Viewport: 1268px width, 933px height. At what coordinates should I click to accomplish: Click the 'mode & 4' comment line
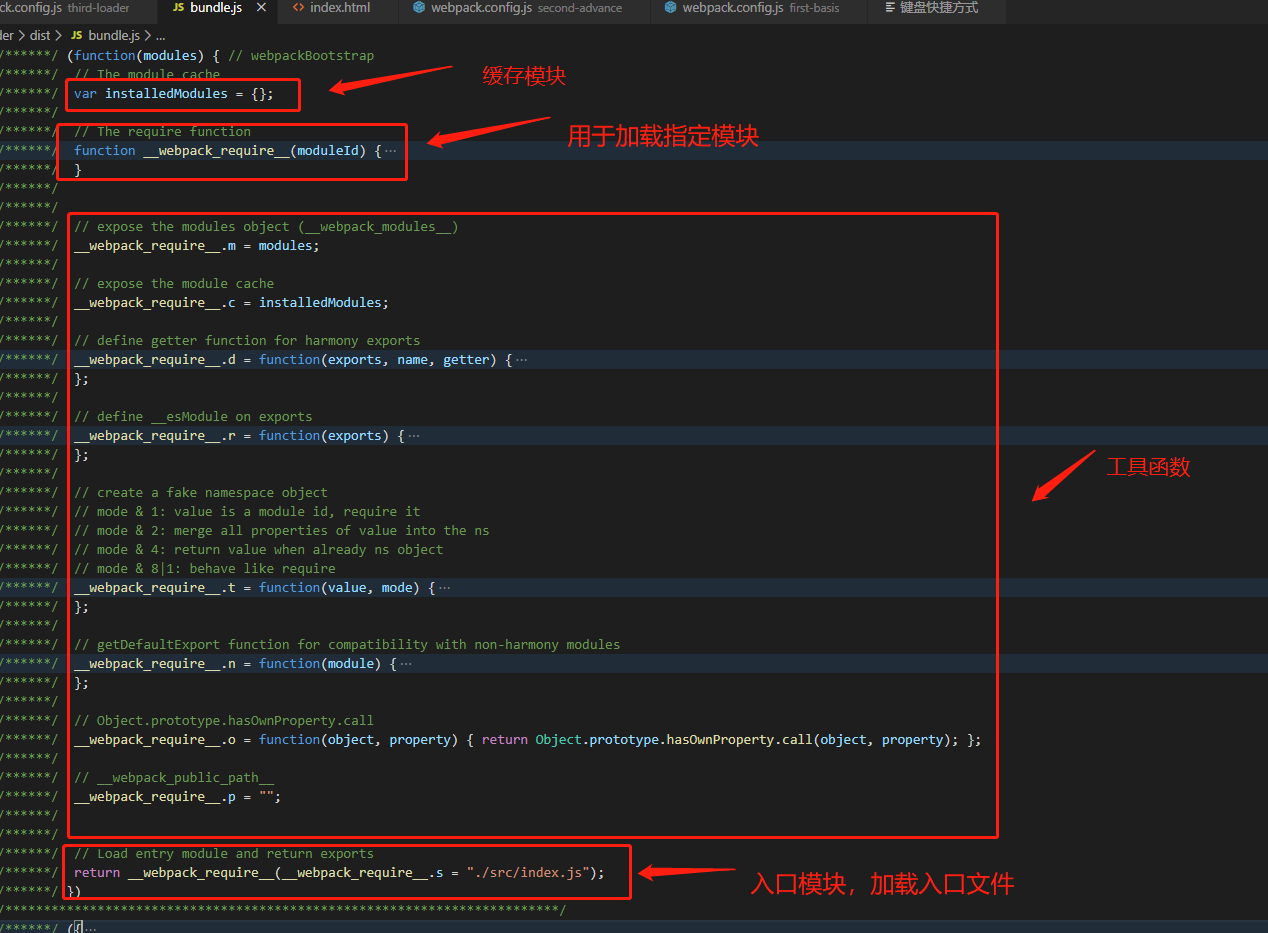point(258,549)
